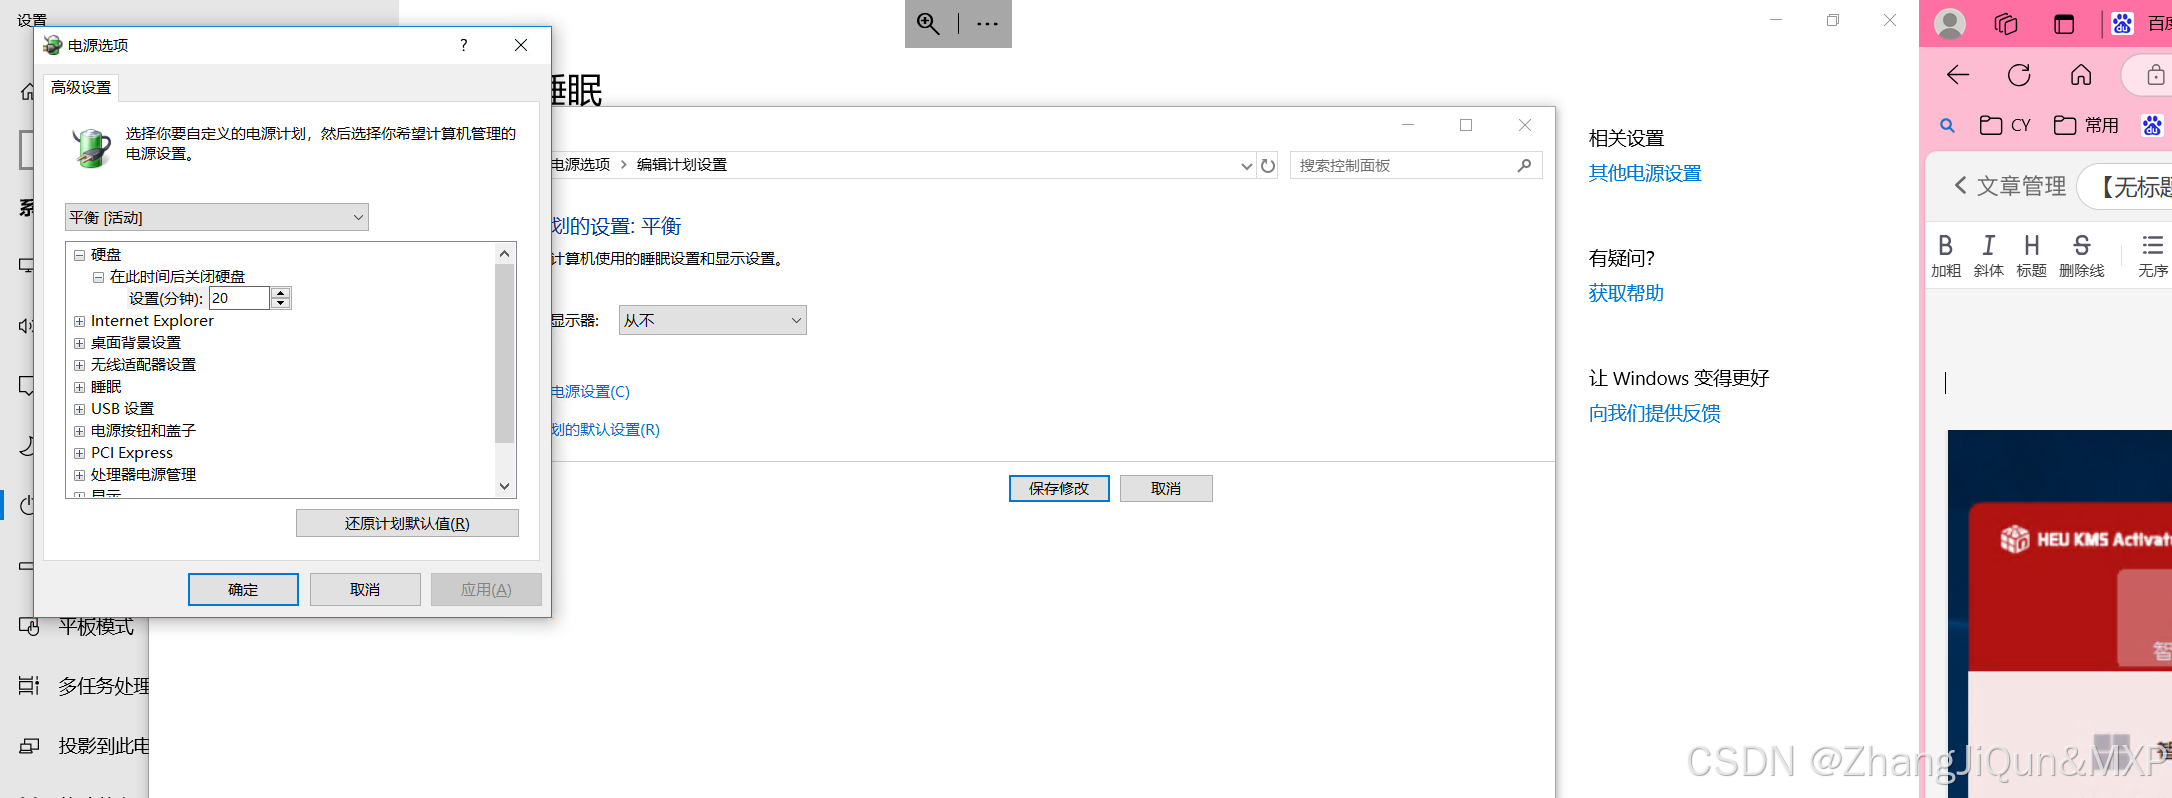Open 平板模式 in the Settings sidebar
This screenshot has width=2172, height=798.
pos(96,627)
